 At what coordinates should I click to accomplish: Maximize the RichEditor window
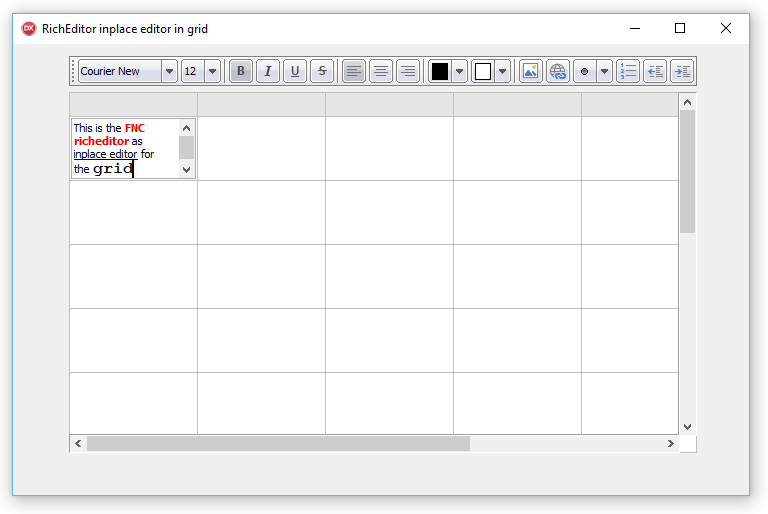[x=680, y=29]
